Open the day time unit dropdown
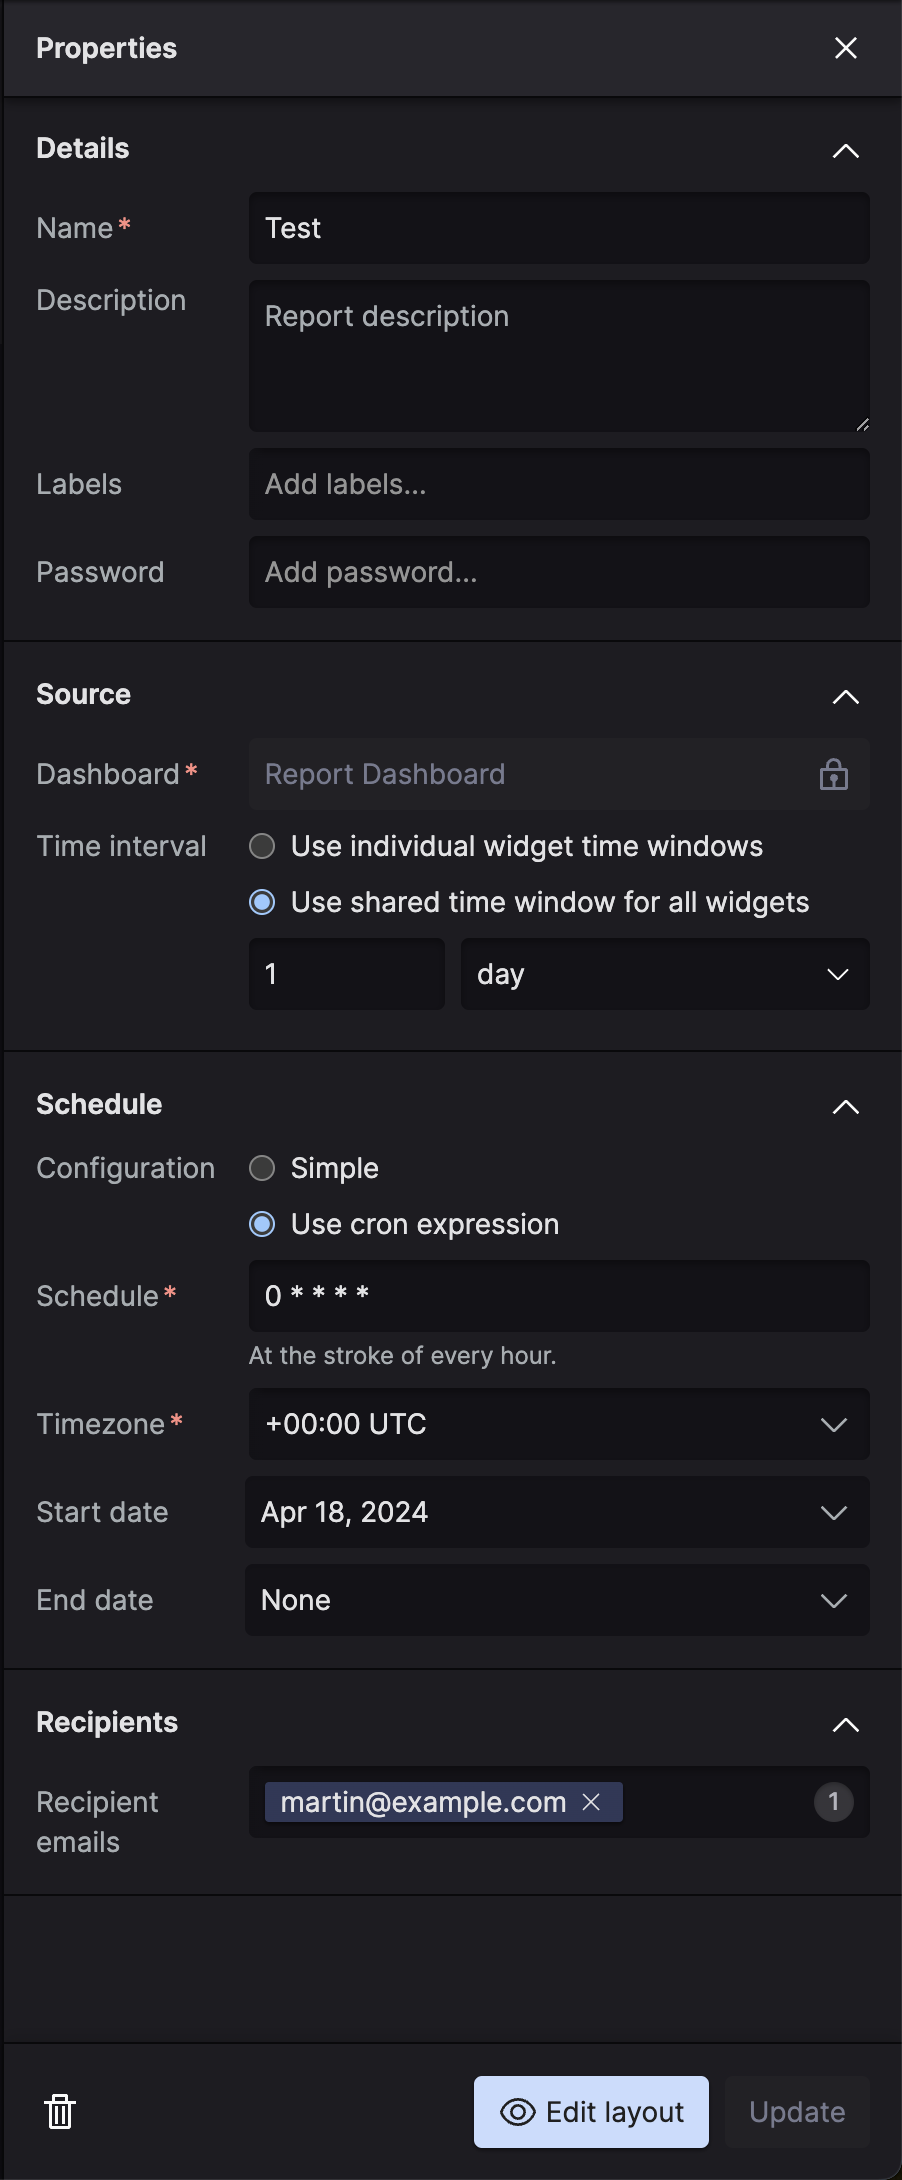Image resolution: width=902 pixels, height=2180 pixels. [x=664, y=974]
